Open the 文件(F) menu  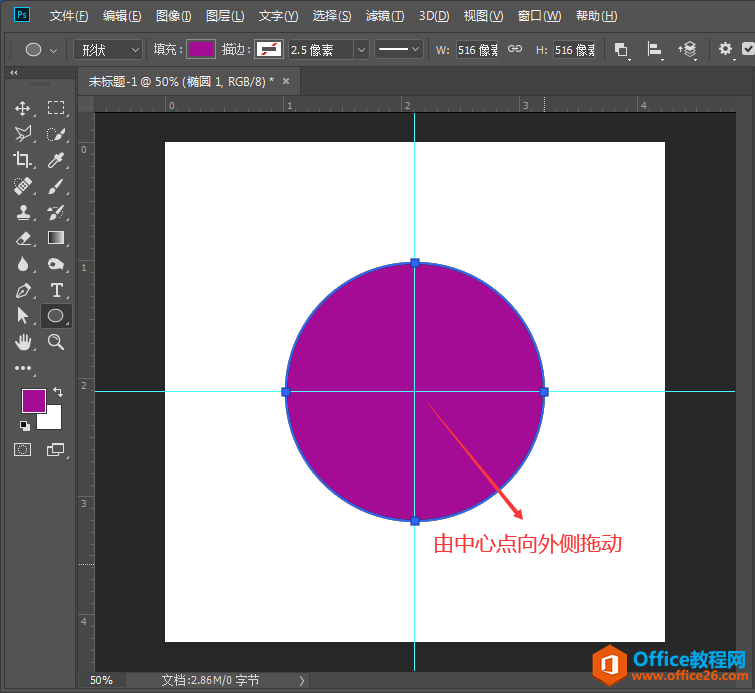pyautogui.click(x=69, y=16)
